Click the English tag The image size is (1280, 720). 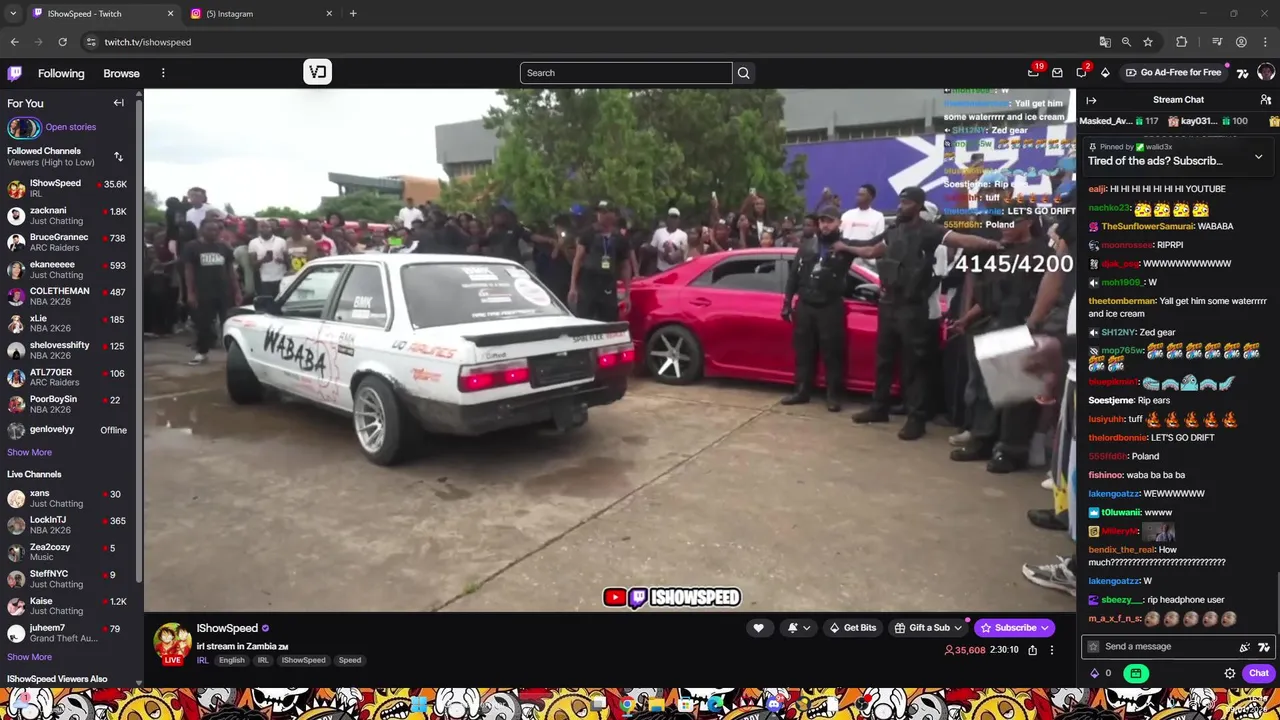point(232,661)
